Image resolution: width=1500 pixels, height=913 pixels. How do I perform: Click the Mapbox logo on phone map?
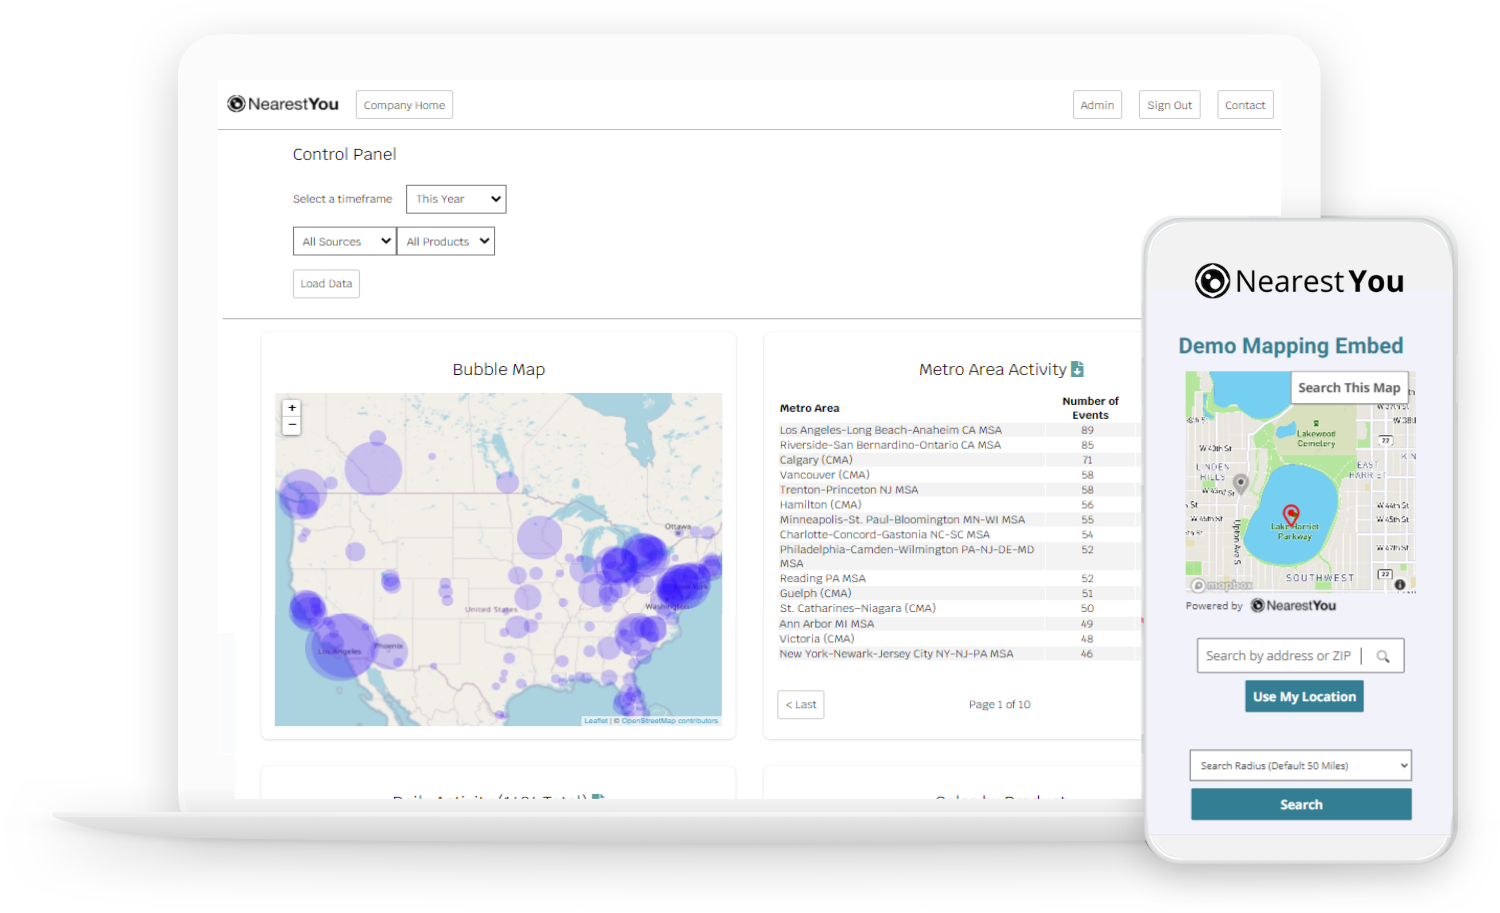point(1221,585)
